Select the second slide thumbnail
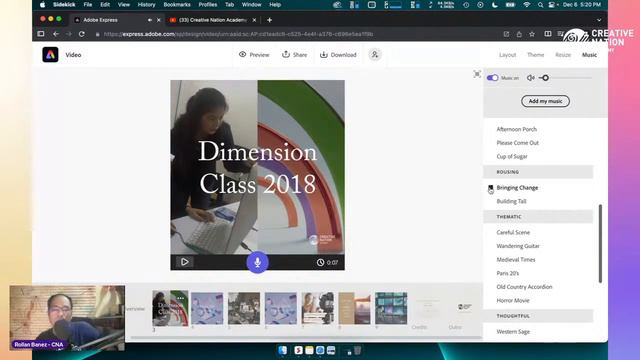640x360 pixels. click(207, 308)
